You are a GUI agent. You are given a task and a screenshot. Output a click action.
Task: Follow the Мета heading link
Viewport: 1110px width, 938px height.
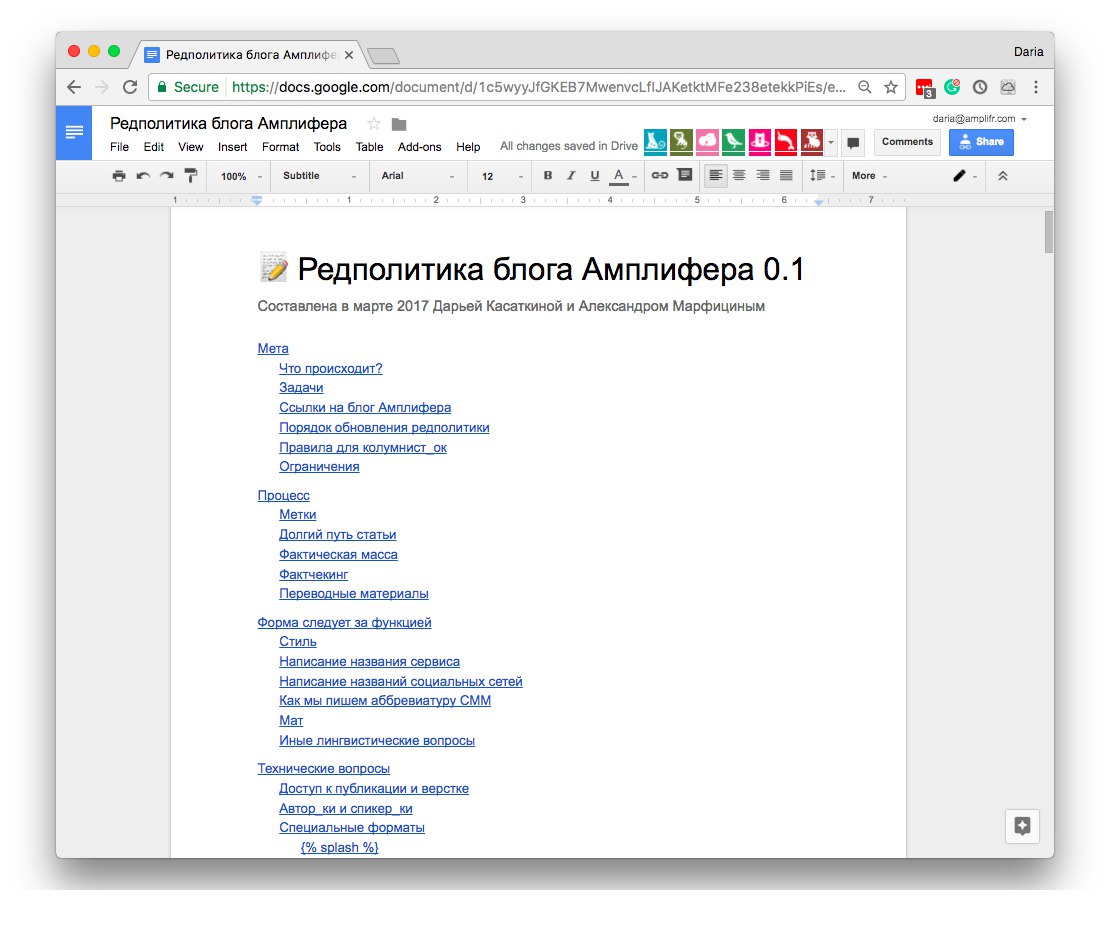coord(273,348)
